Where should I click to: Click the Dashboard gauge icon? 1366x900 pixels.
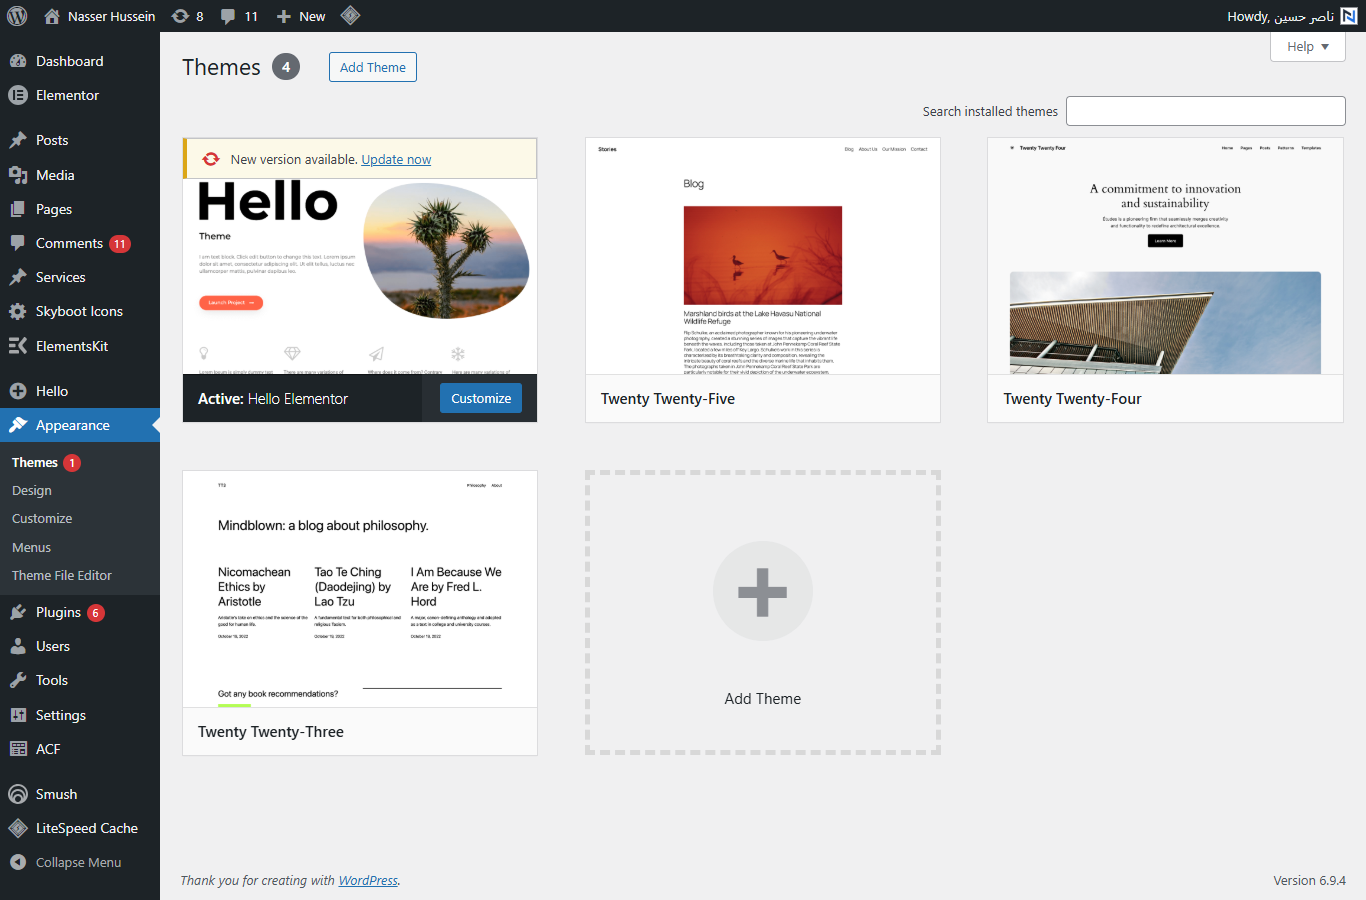point(18,61)
